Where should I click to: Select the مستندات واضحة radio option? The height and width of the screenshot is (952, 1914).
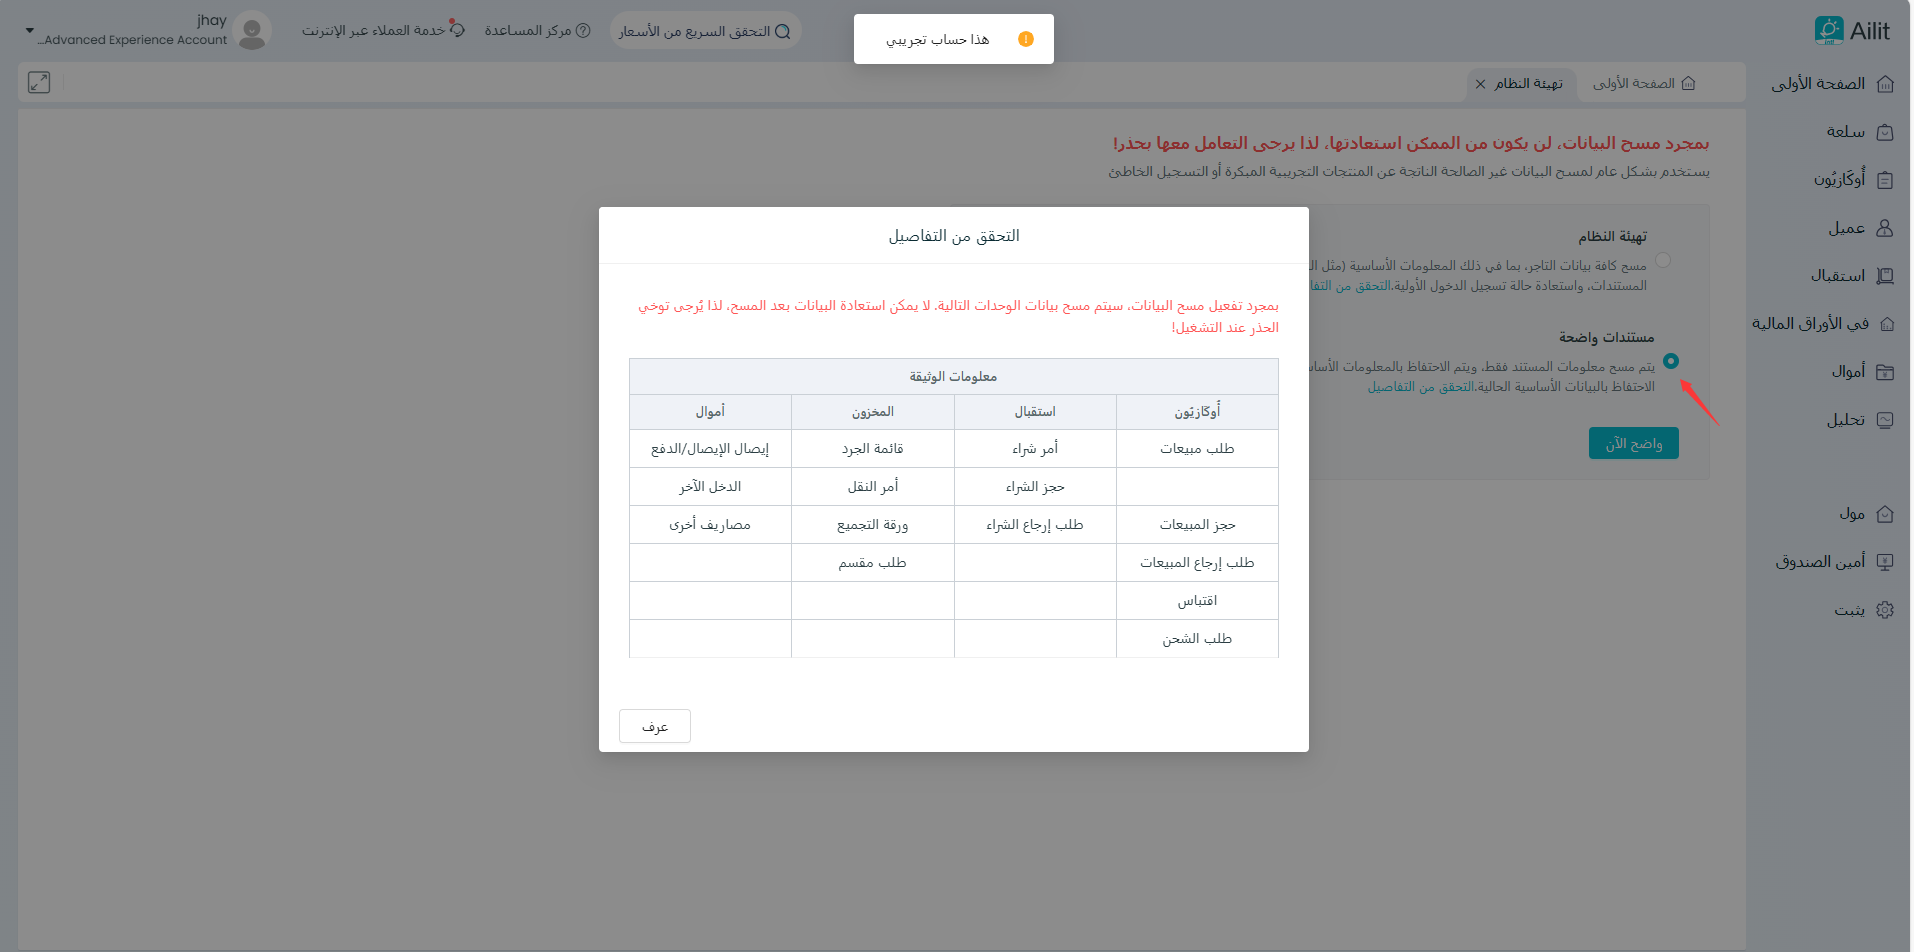(x=1671, y=361)
